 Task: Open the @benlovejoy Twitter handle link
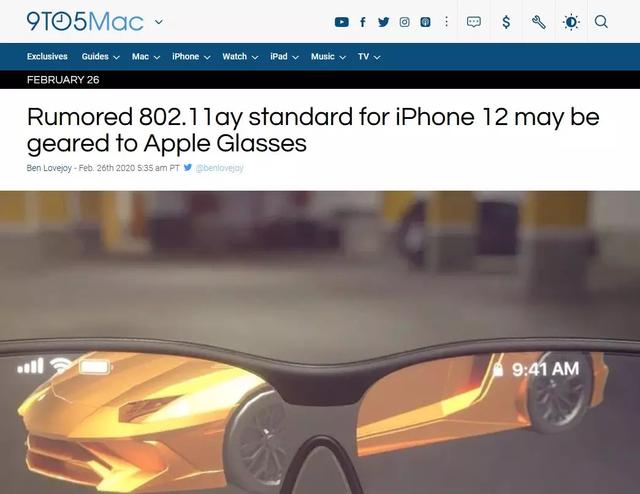(x=220, y=168)
